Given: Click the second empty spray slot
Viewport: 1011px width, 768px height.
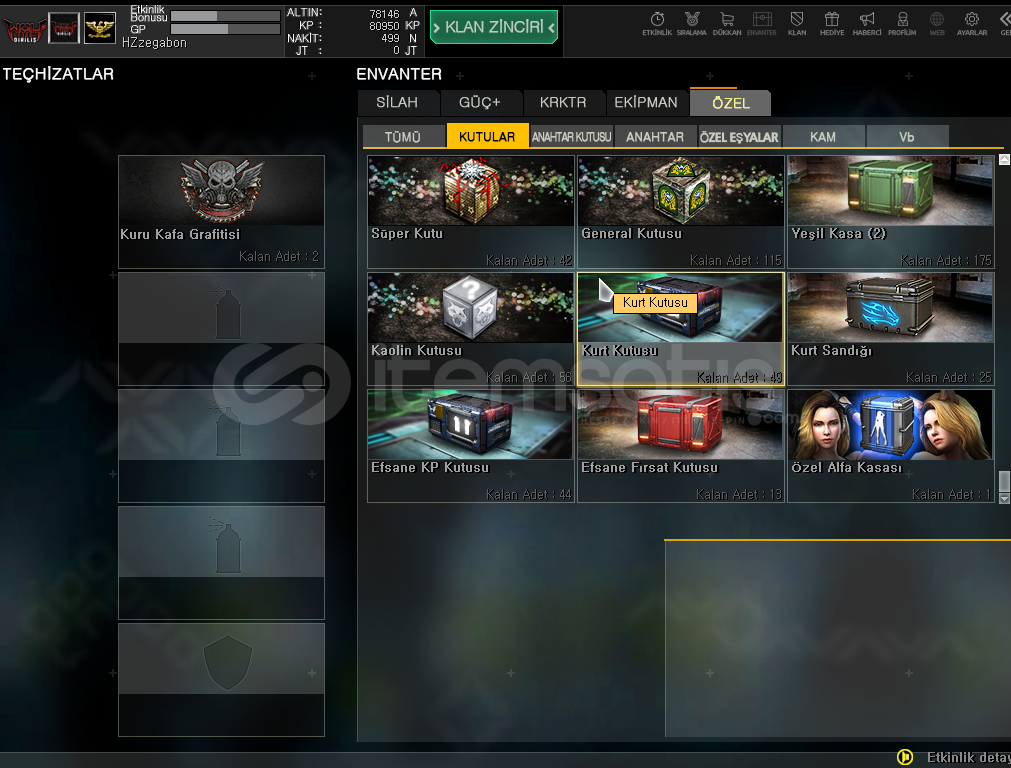Looking at the screenshot, I should (x=221, y=446).
